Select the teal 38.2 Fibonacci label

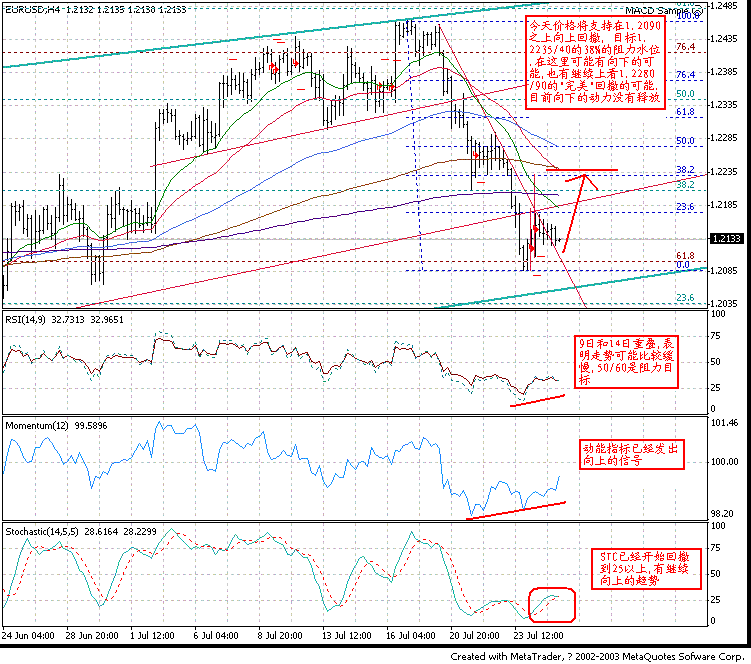685,184
